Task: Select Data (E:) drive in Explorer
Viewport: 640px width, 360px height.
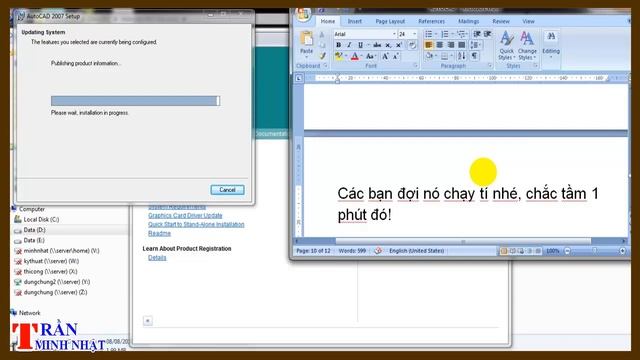Action: click(29, 240)
